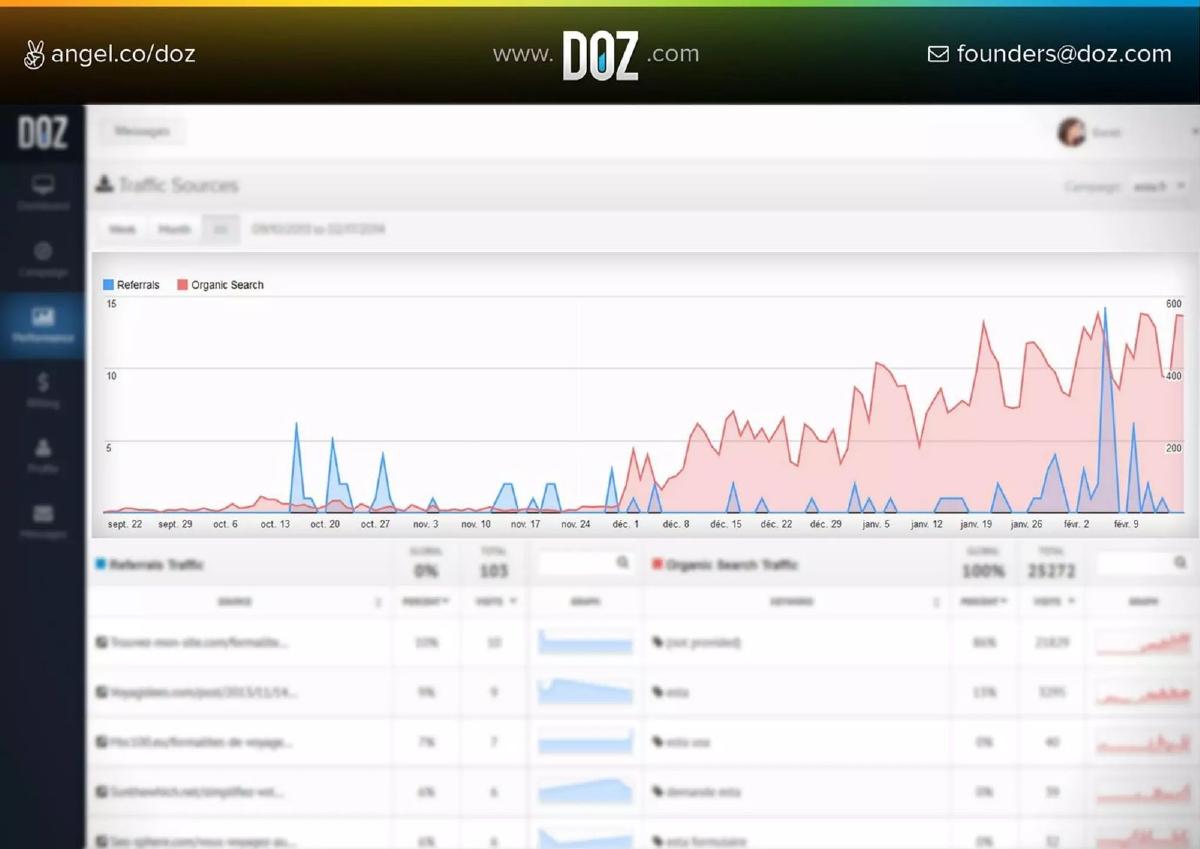Open the www.DOZ.com logo link
The image size is (1200, 849).
597,54
